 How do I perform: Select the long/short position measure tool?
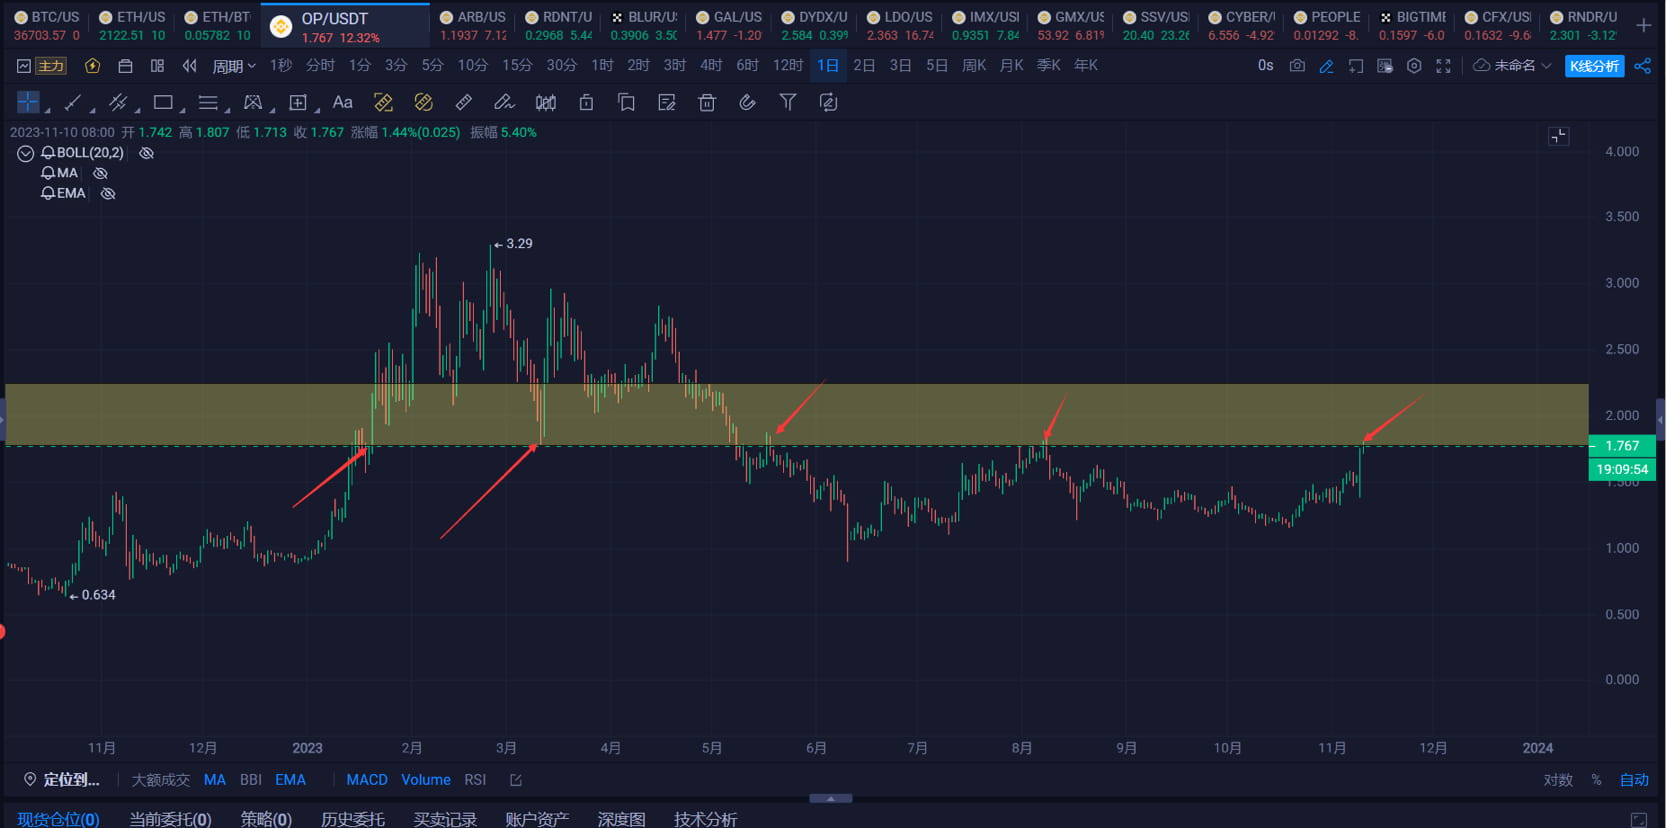click(298, 102)
